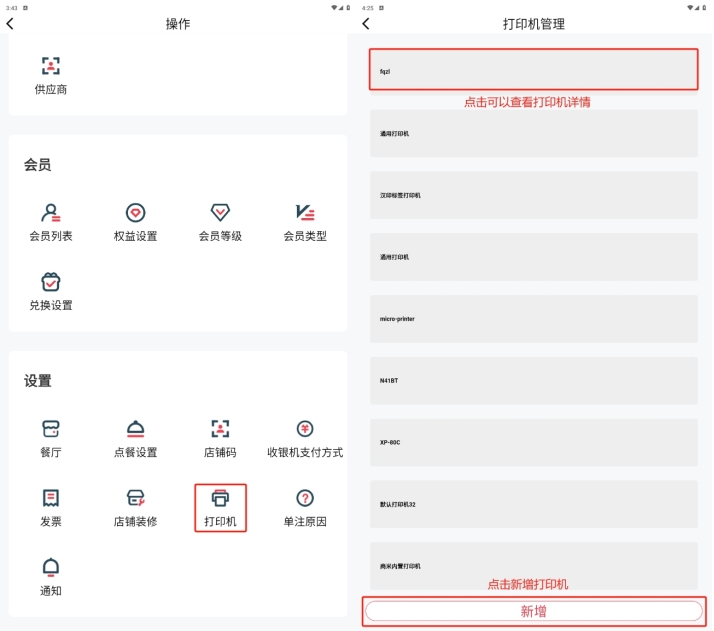The width and height of the screenshot is (714, 631).
Task: Go back from the 操作 page
Action: 11,24
